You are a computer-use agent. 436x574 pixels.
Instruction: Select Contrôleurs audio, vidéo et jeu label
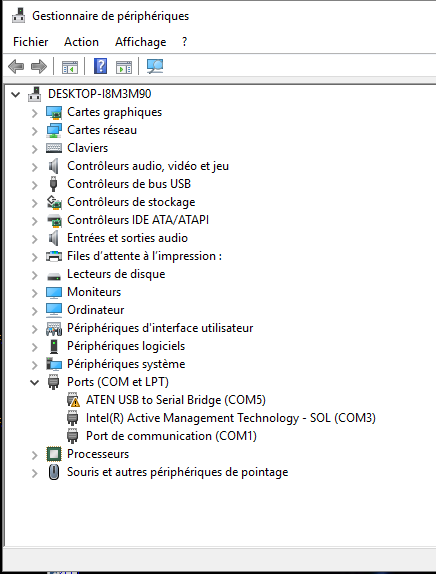tap(148, 166)
